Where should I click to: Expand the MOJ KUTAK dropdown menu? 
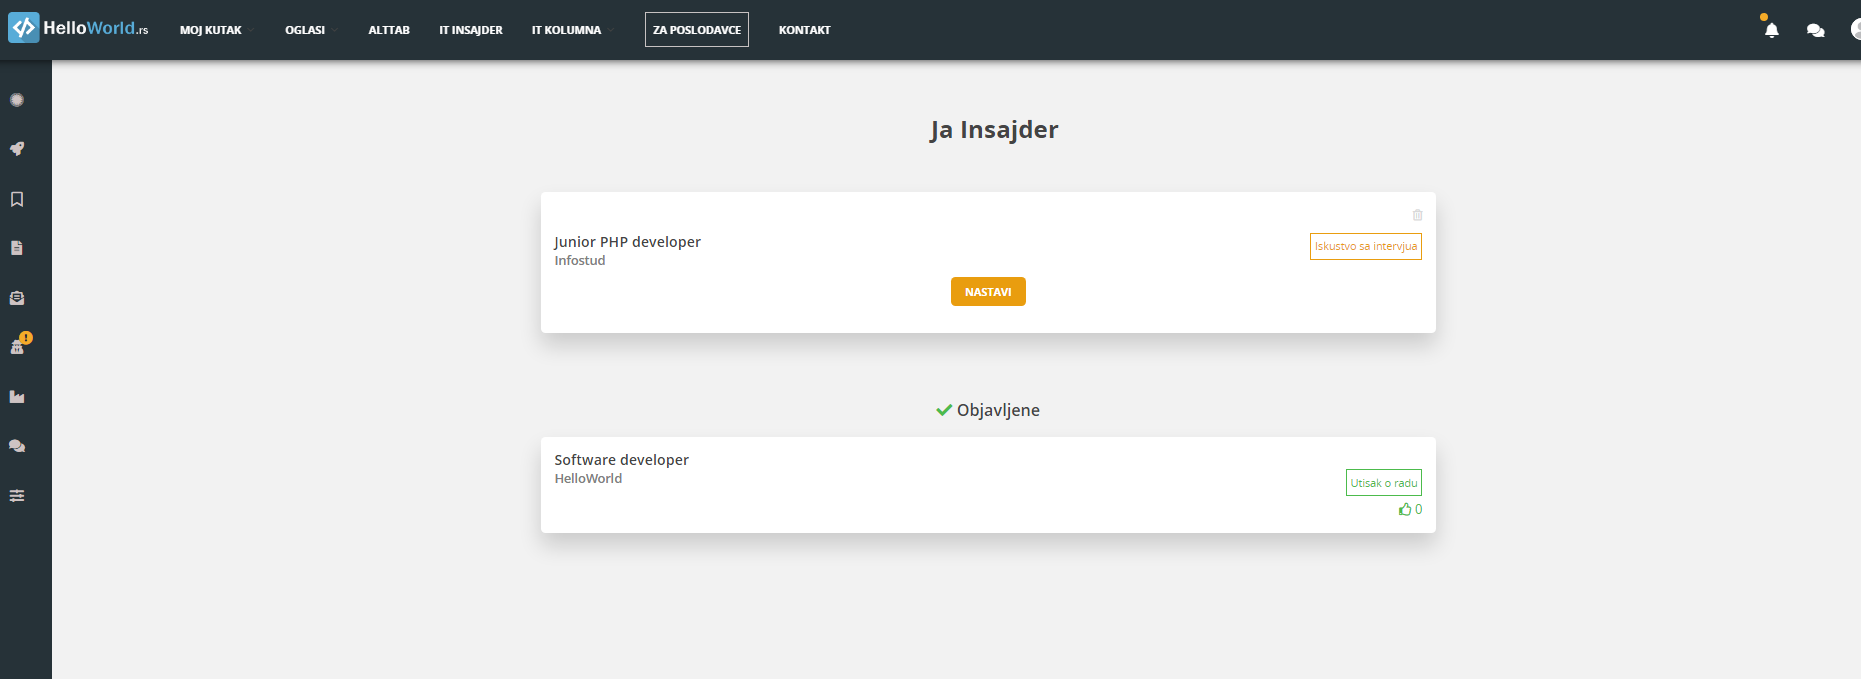pos(217,30)
